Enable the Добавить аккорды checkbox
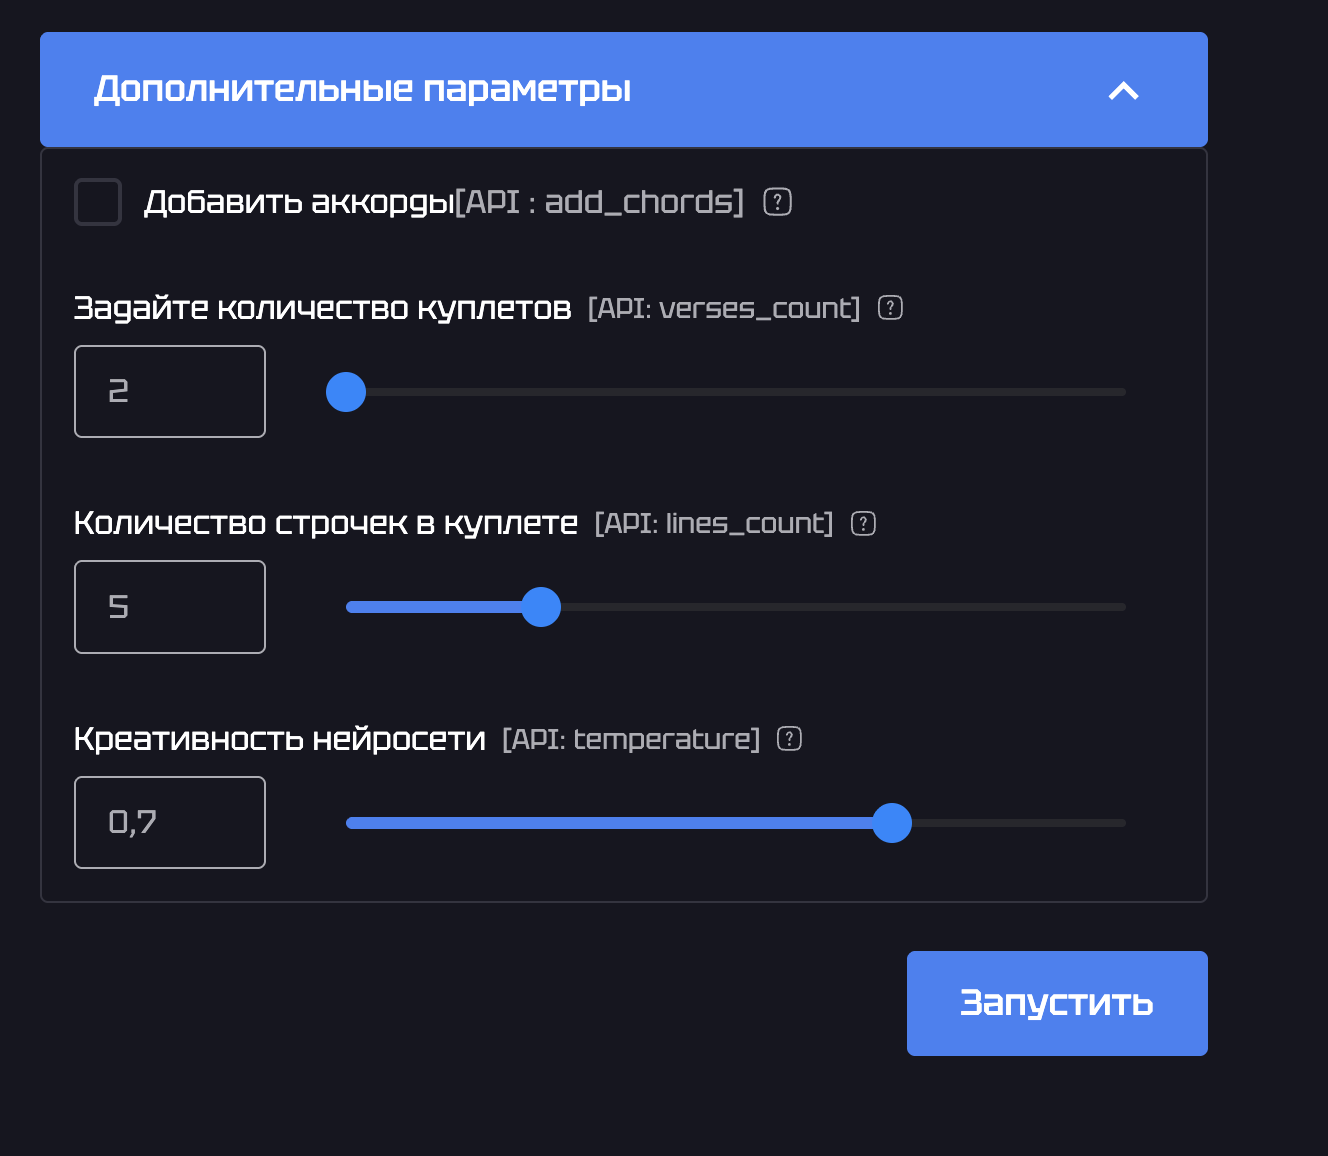Image resolution: width=1328 pixels, height=1156 pixels. pyautogui.click(x=98, y=202)
